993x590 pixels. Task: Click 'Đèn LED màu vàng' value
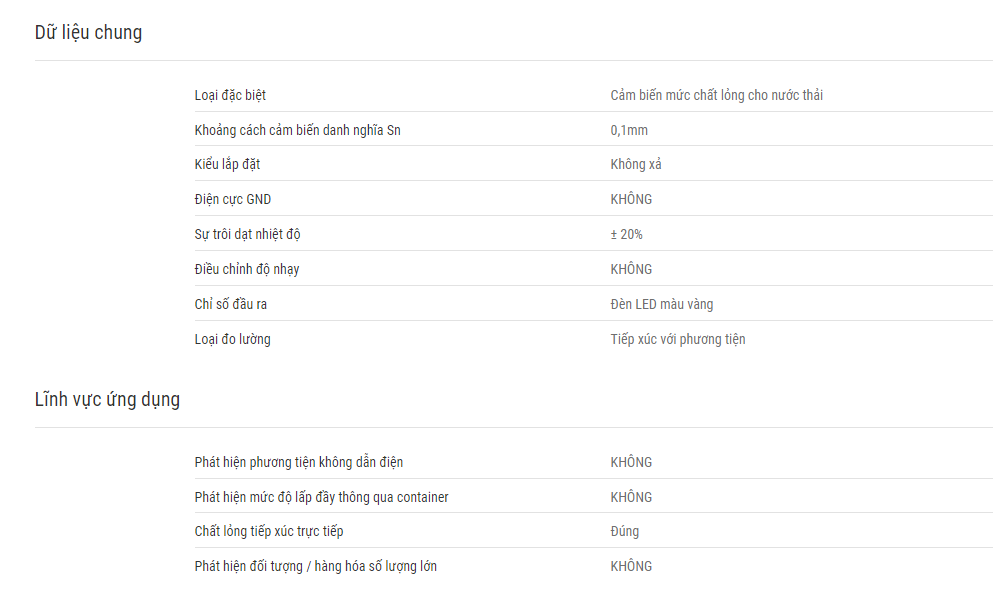point(662,304)
